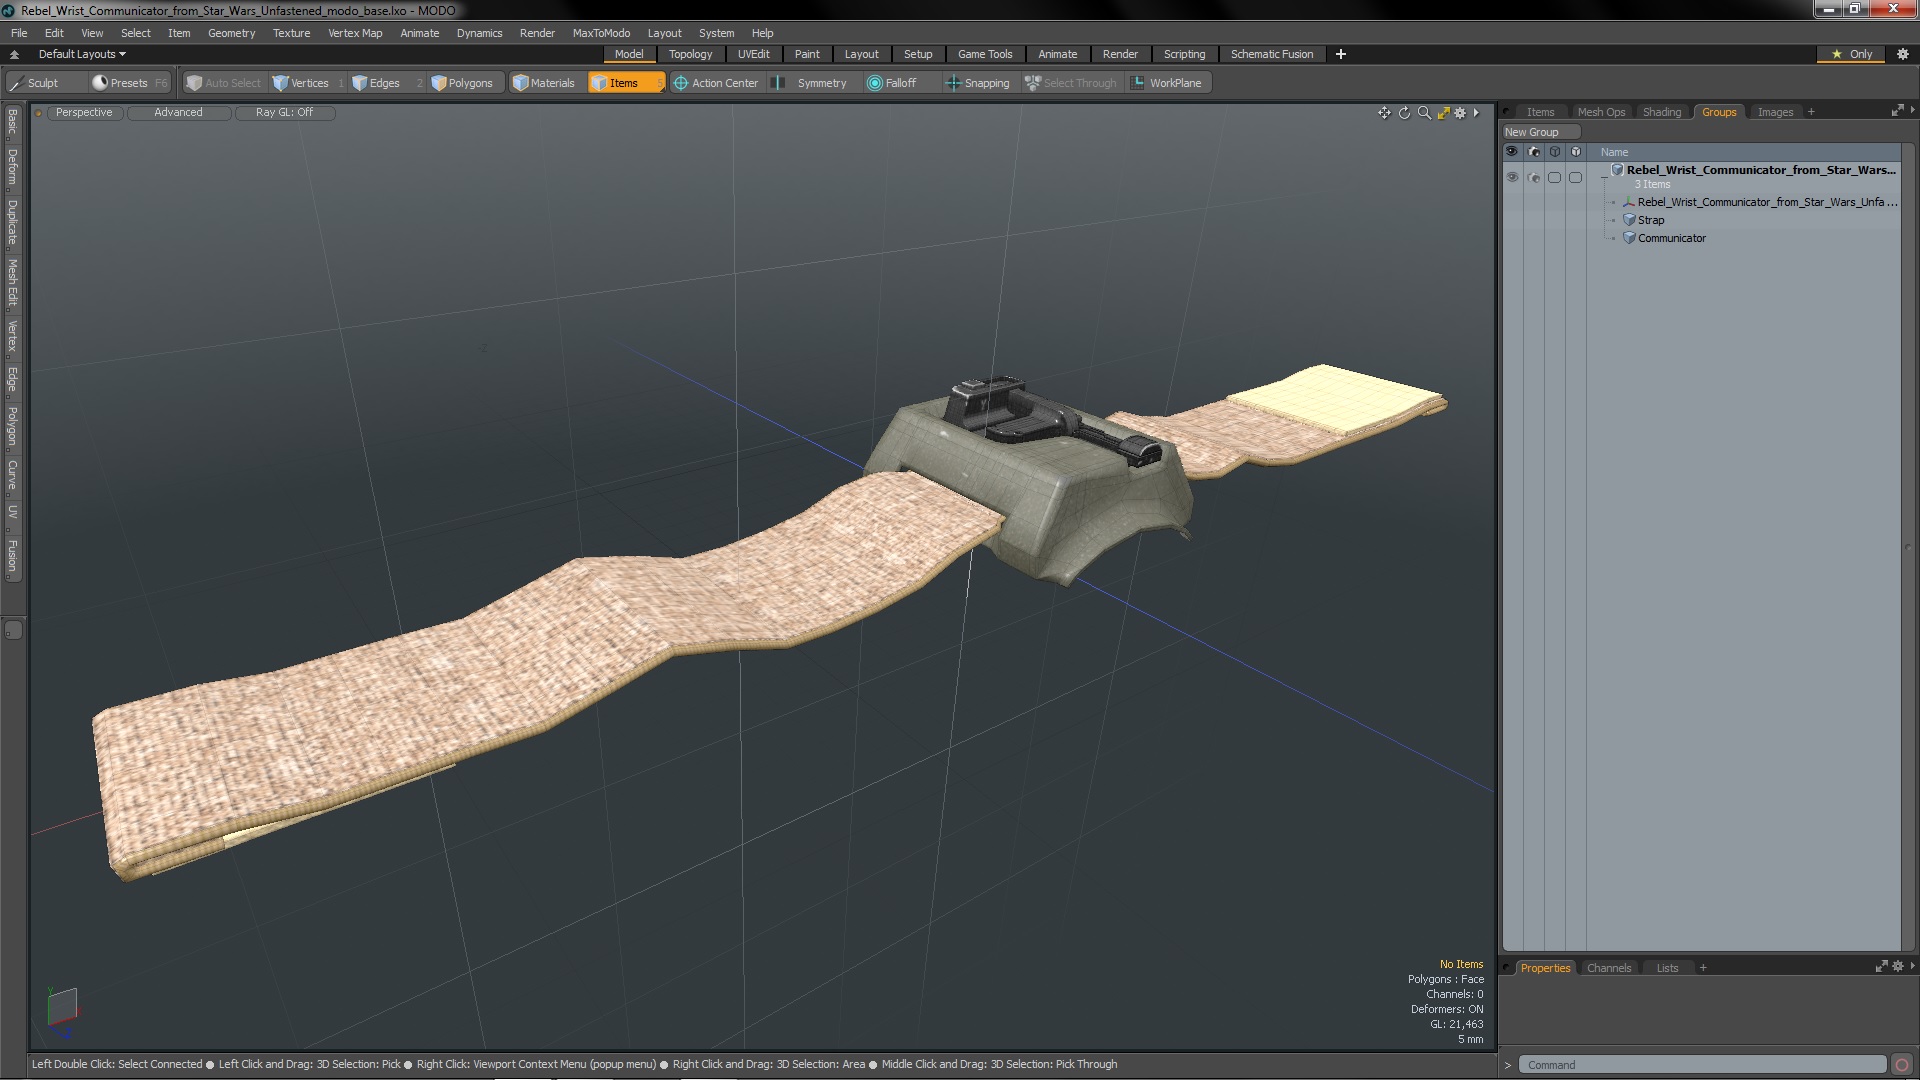The image size is (1920, 1080).
Task: Toggle render camera for Rebel_Wrist_Communicator group
Action: pyautogui.click(x=1534, y=177)
